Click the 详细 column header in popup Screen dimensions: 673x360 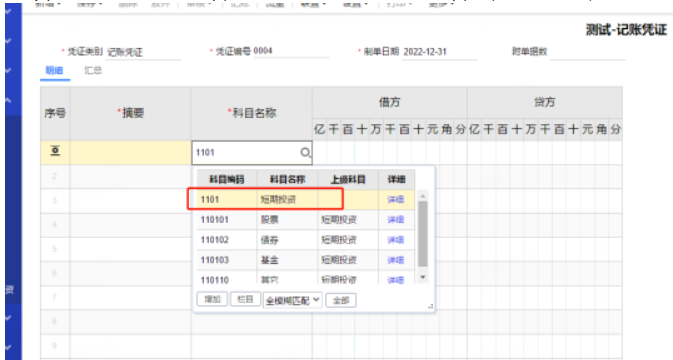tap(396, 179)
